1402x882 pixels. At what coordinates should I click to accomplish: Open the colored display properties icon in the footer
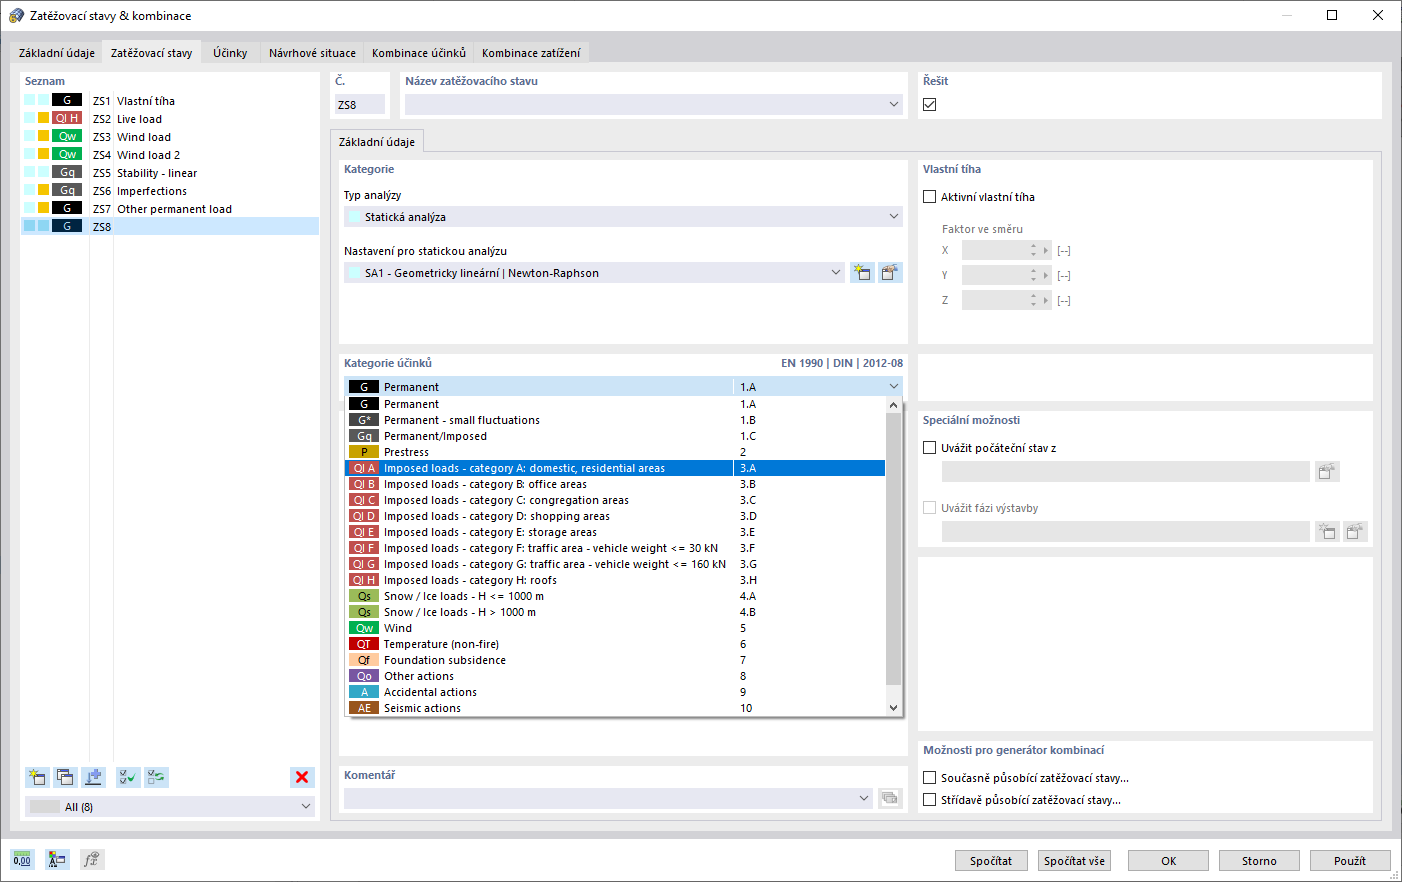57,859
